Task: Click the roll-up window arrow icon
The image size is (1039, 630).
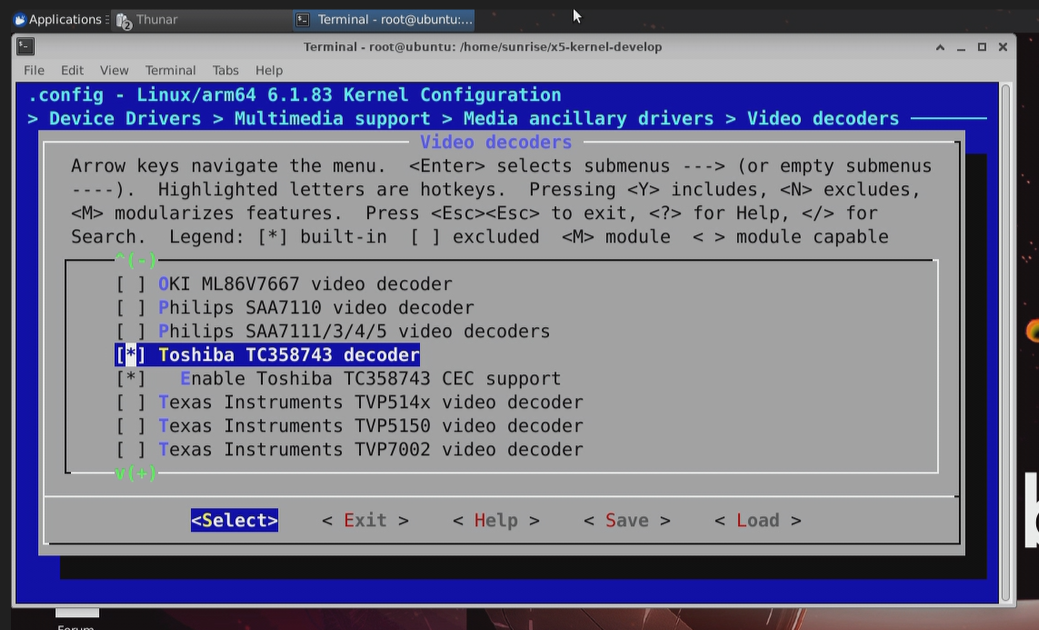Action: [x=940, y=47]
